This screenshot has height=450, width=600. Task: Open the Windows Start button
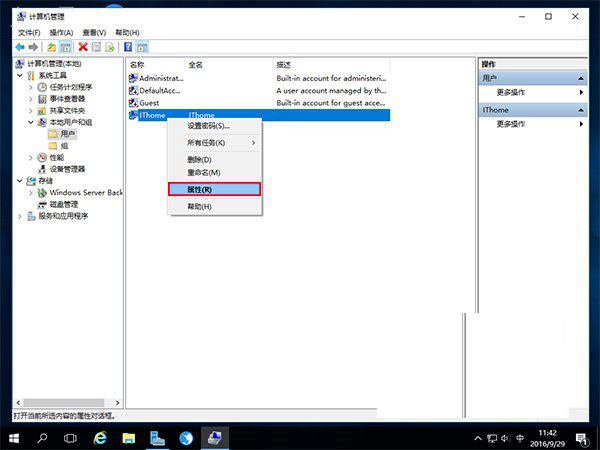click(x=14, y=438)
